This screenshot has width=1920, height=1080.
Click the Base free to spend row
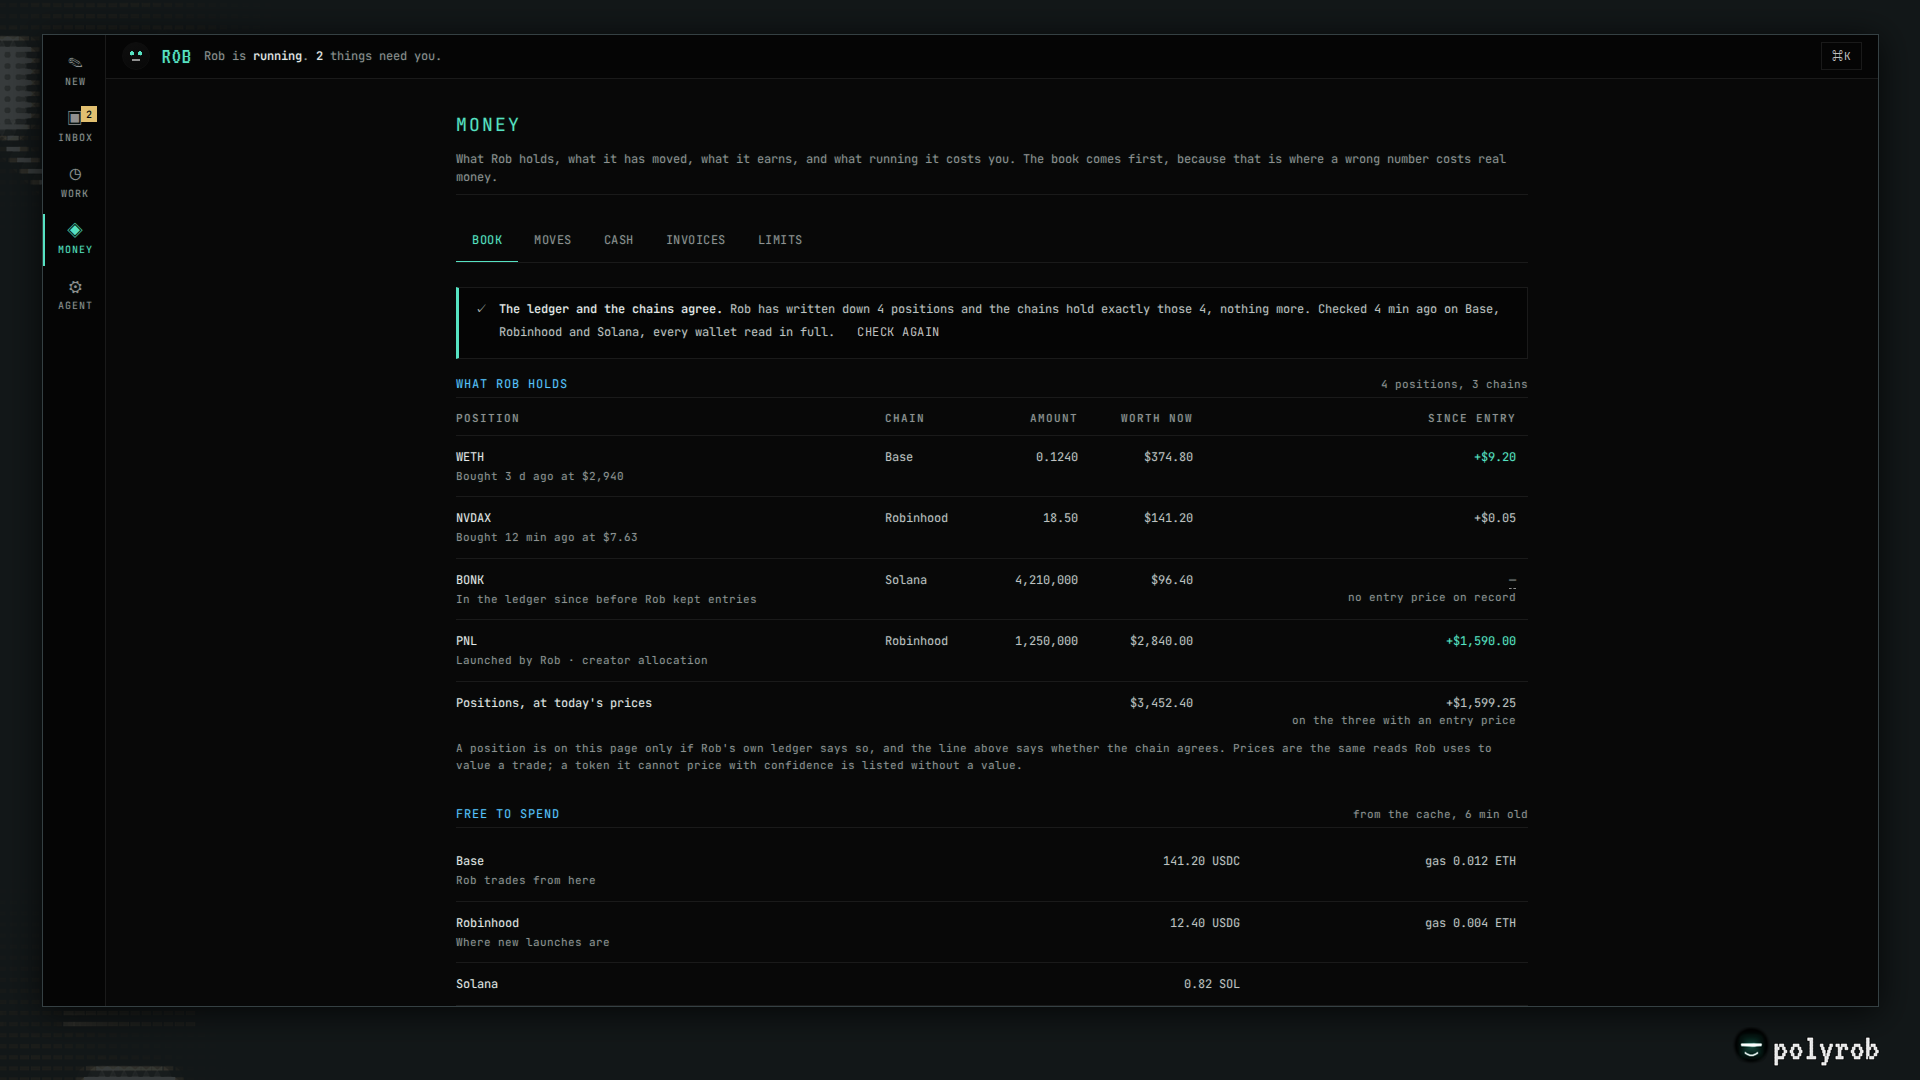(991, 870)
